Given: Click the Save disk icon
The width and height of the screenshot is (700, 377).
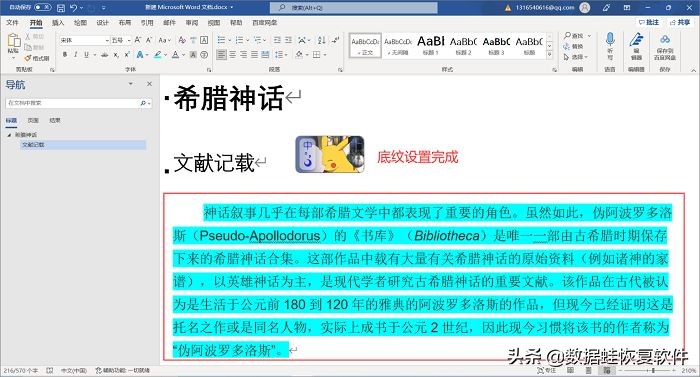Looking at the screenshot, I should [61, 8].
